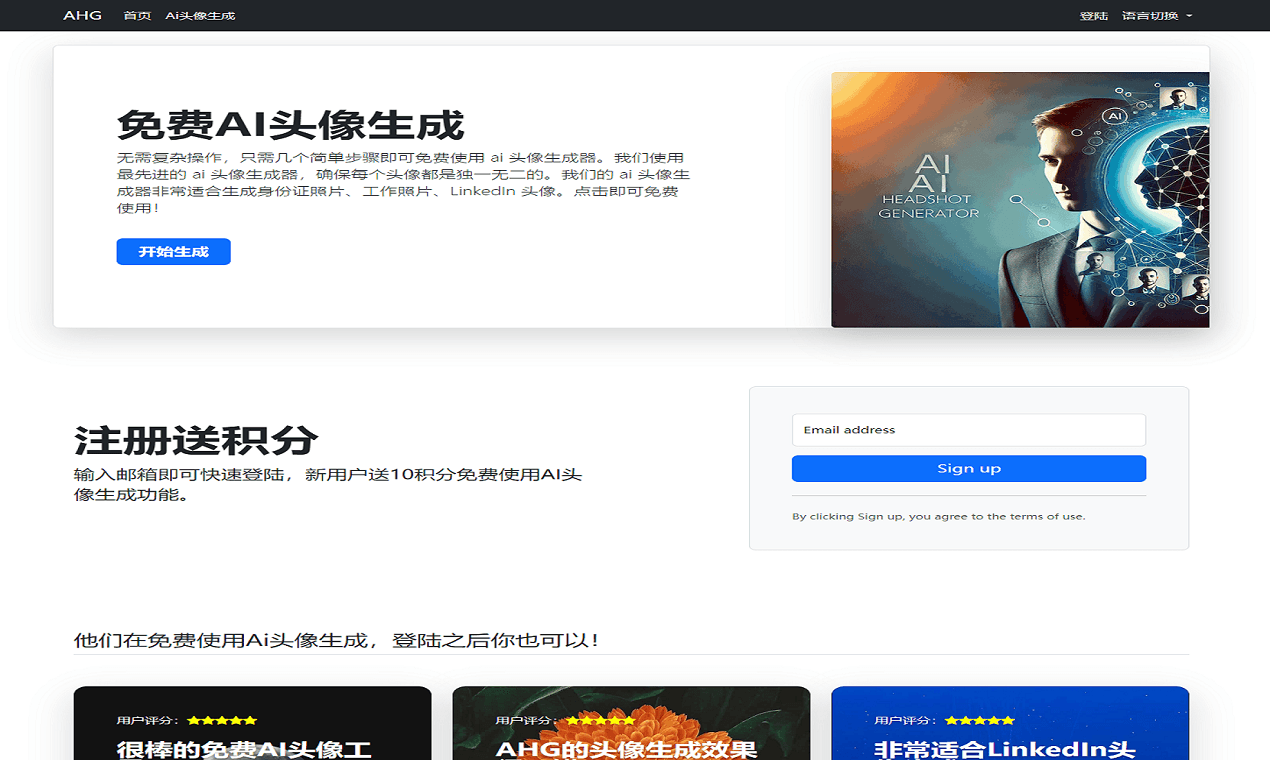Click the star rating on the black card

coord(222,720)
